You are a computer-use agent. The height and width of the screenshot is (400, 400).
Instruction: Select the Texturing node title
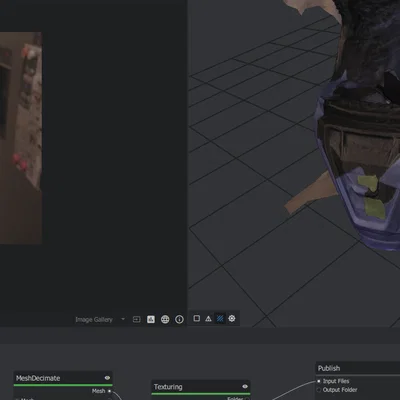tap(168, 387)
